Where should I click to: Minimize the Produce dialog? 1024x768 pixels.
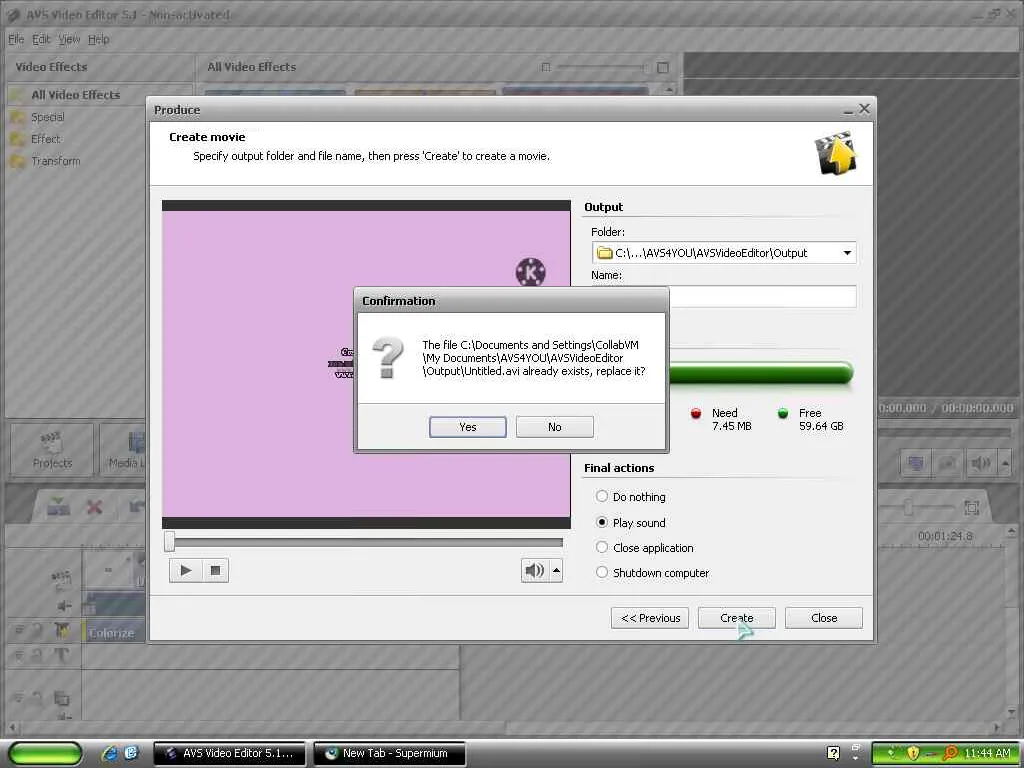(x=848, y=110)
